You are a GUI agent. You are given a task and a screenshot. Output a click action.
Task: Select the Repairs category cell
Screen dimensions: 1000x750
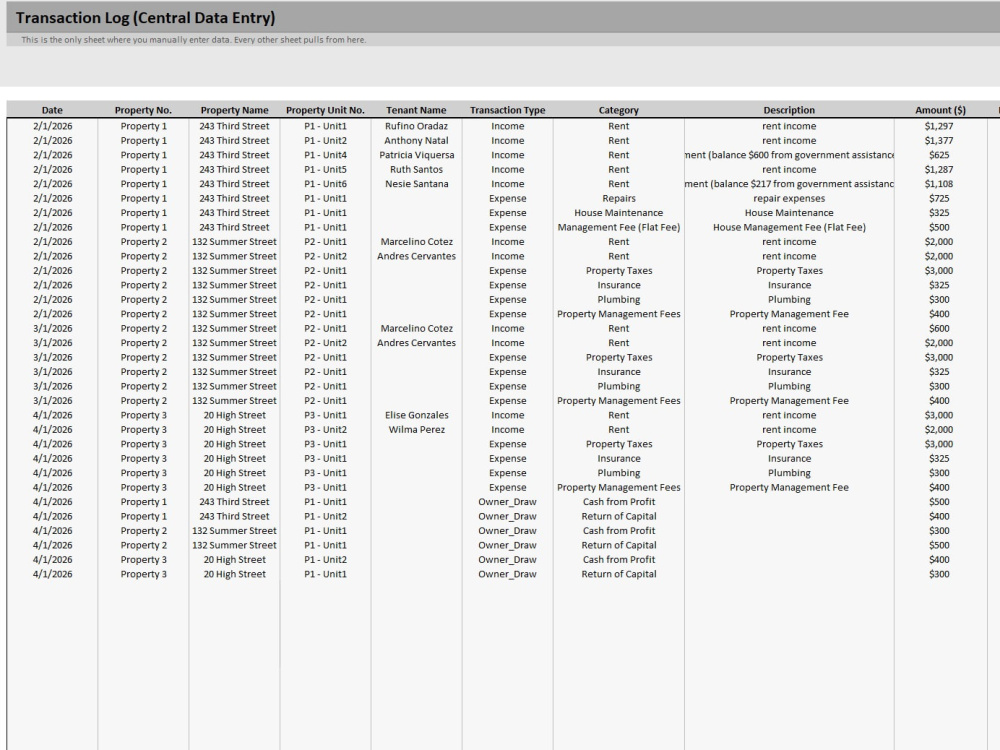pyautogui.click(x=619, y=198)
